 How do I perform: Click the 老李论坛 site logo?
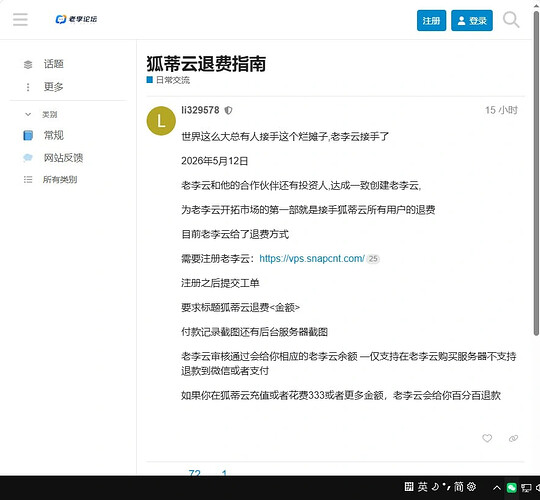(x=76, y=19)
